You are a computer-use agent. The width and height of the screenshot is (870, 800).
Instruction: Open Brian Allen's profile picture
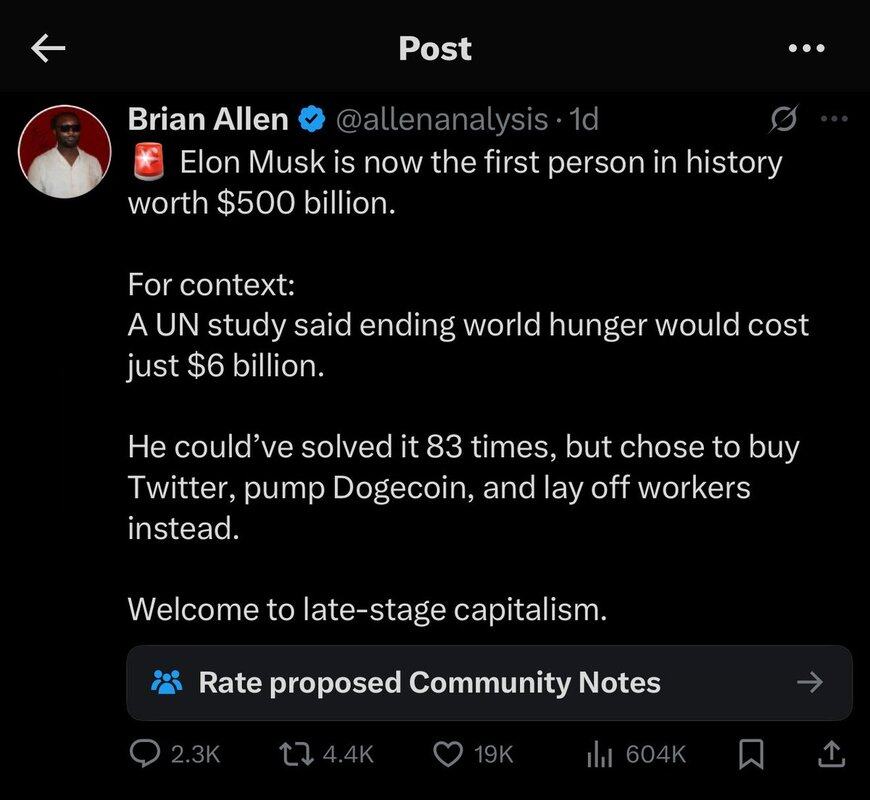(x=62, y=150)
